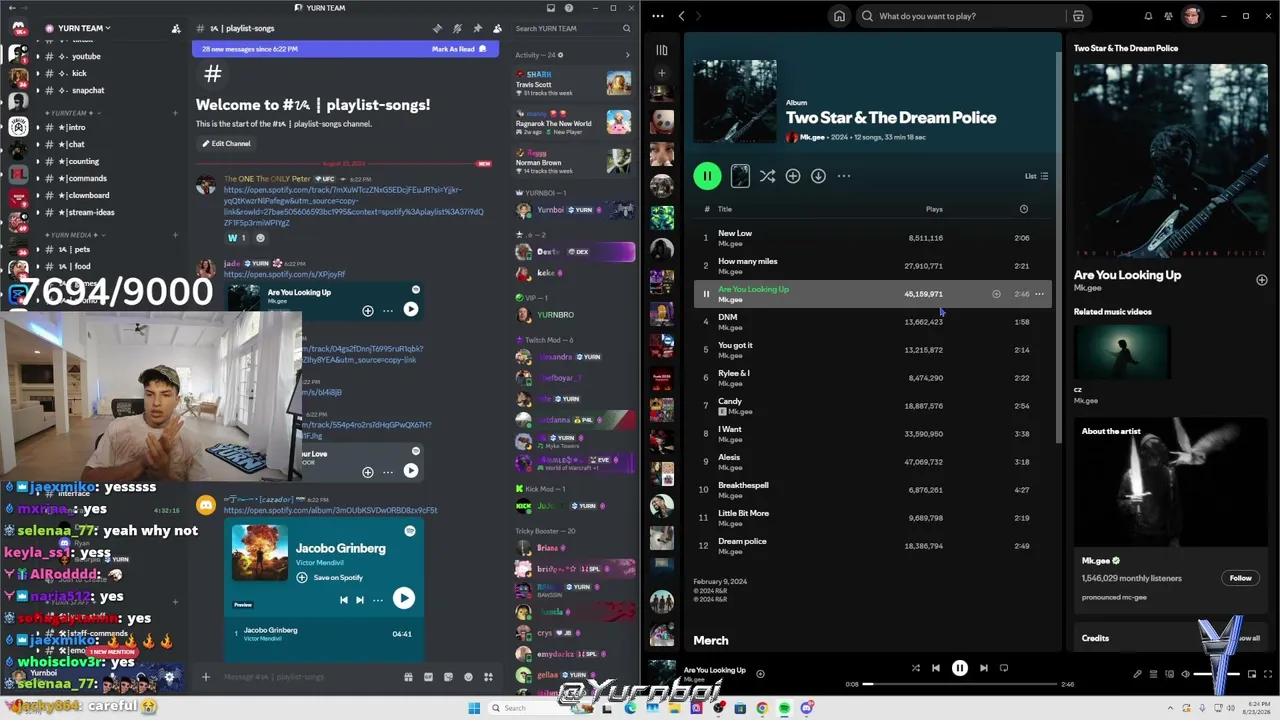Open Connect to a device icon
Viewport: 1280px width, 720px height.
pyautogui.click(x=1169, y=674)
